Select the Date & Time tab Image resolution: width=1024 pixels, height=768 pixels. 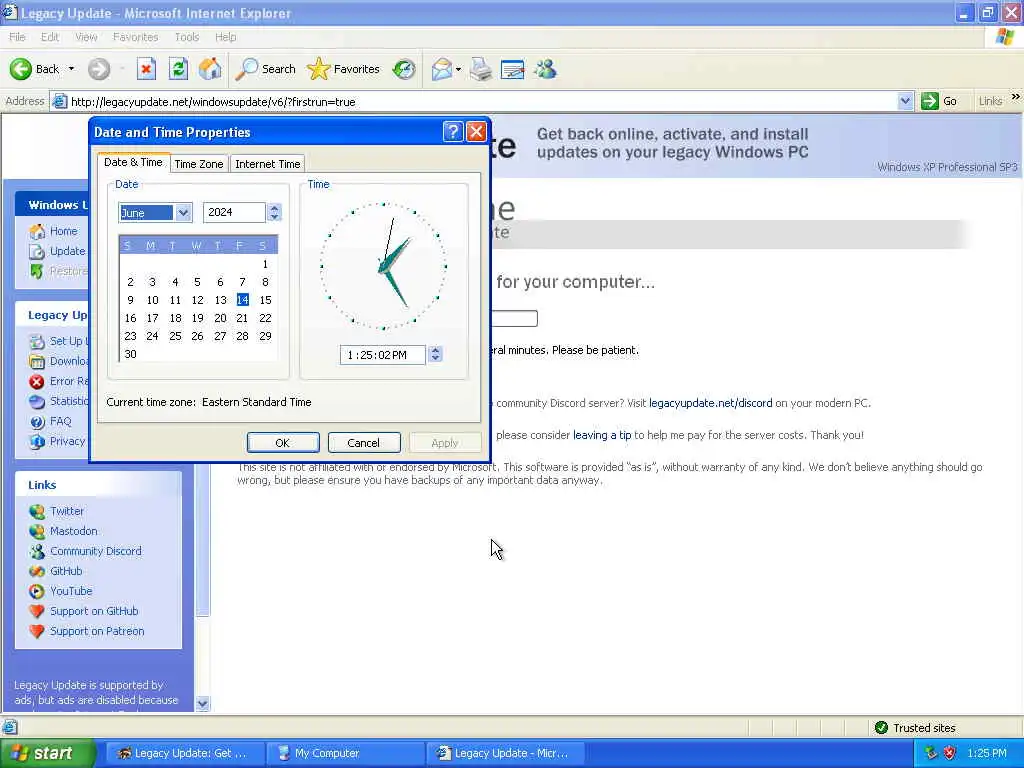coord(133,162)
